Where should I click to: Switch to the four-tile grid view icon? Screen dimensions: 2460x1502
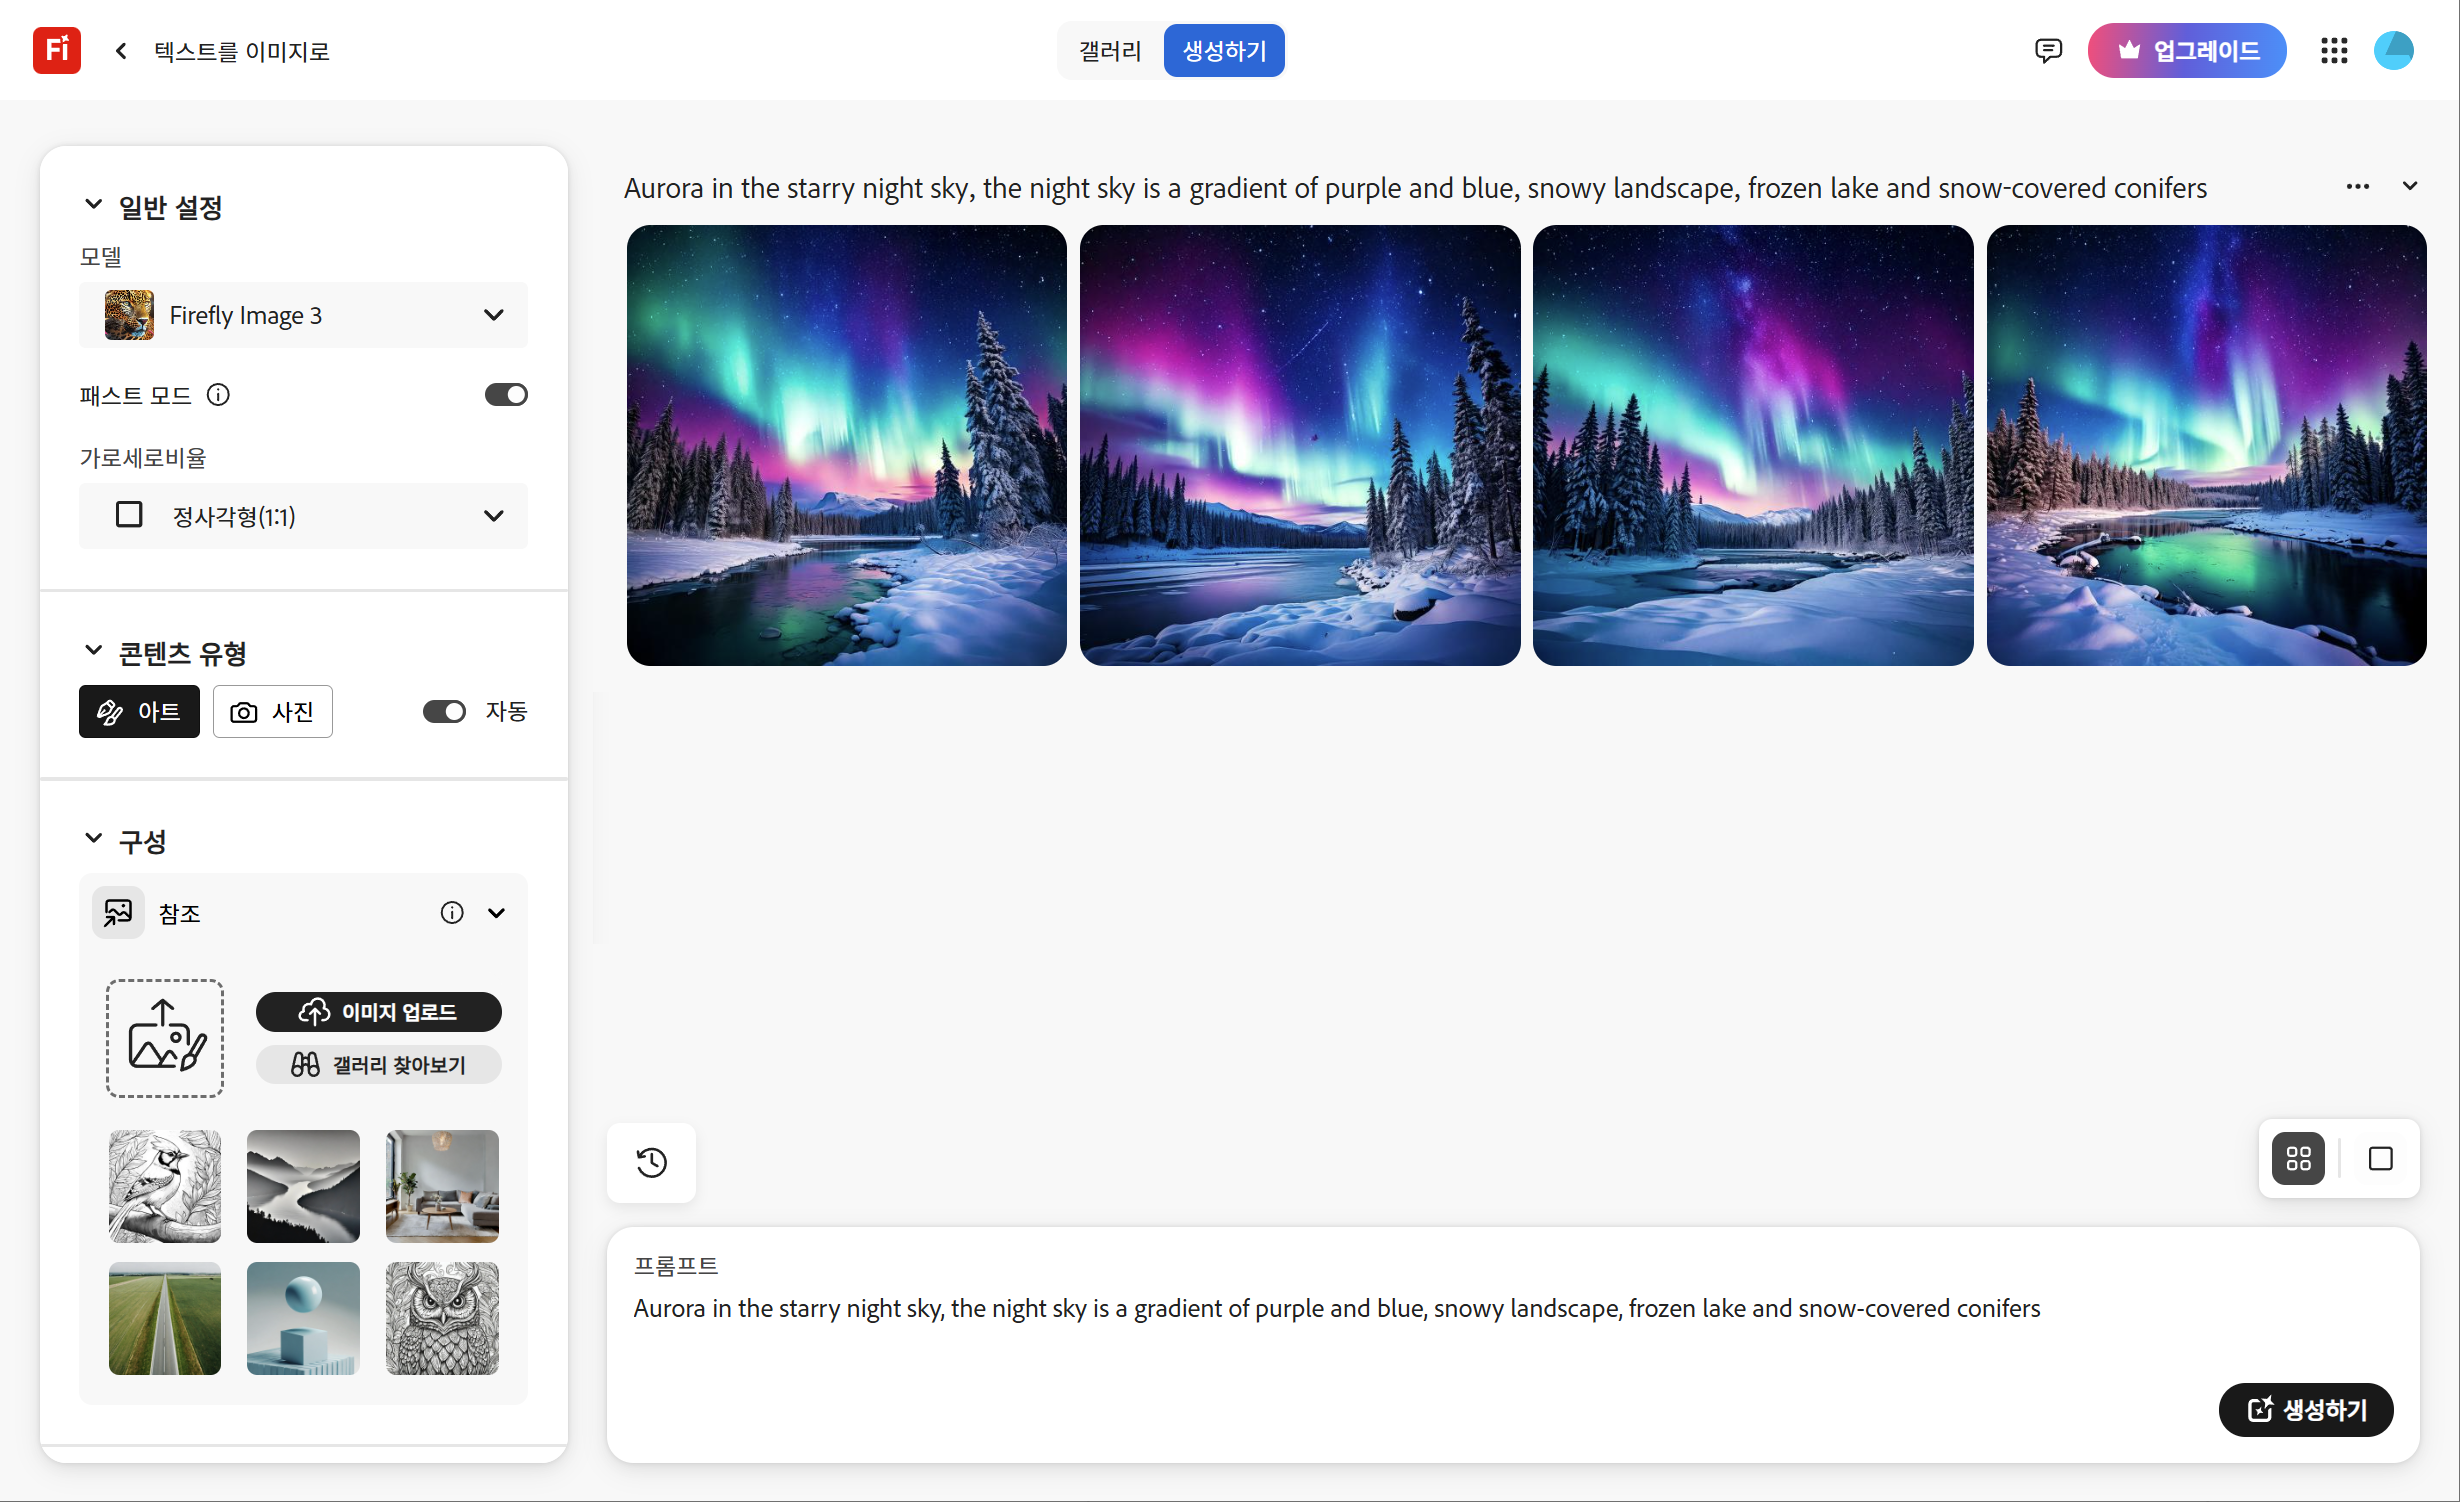pos(2298,1159)
